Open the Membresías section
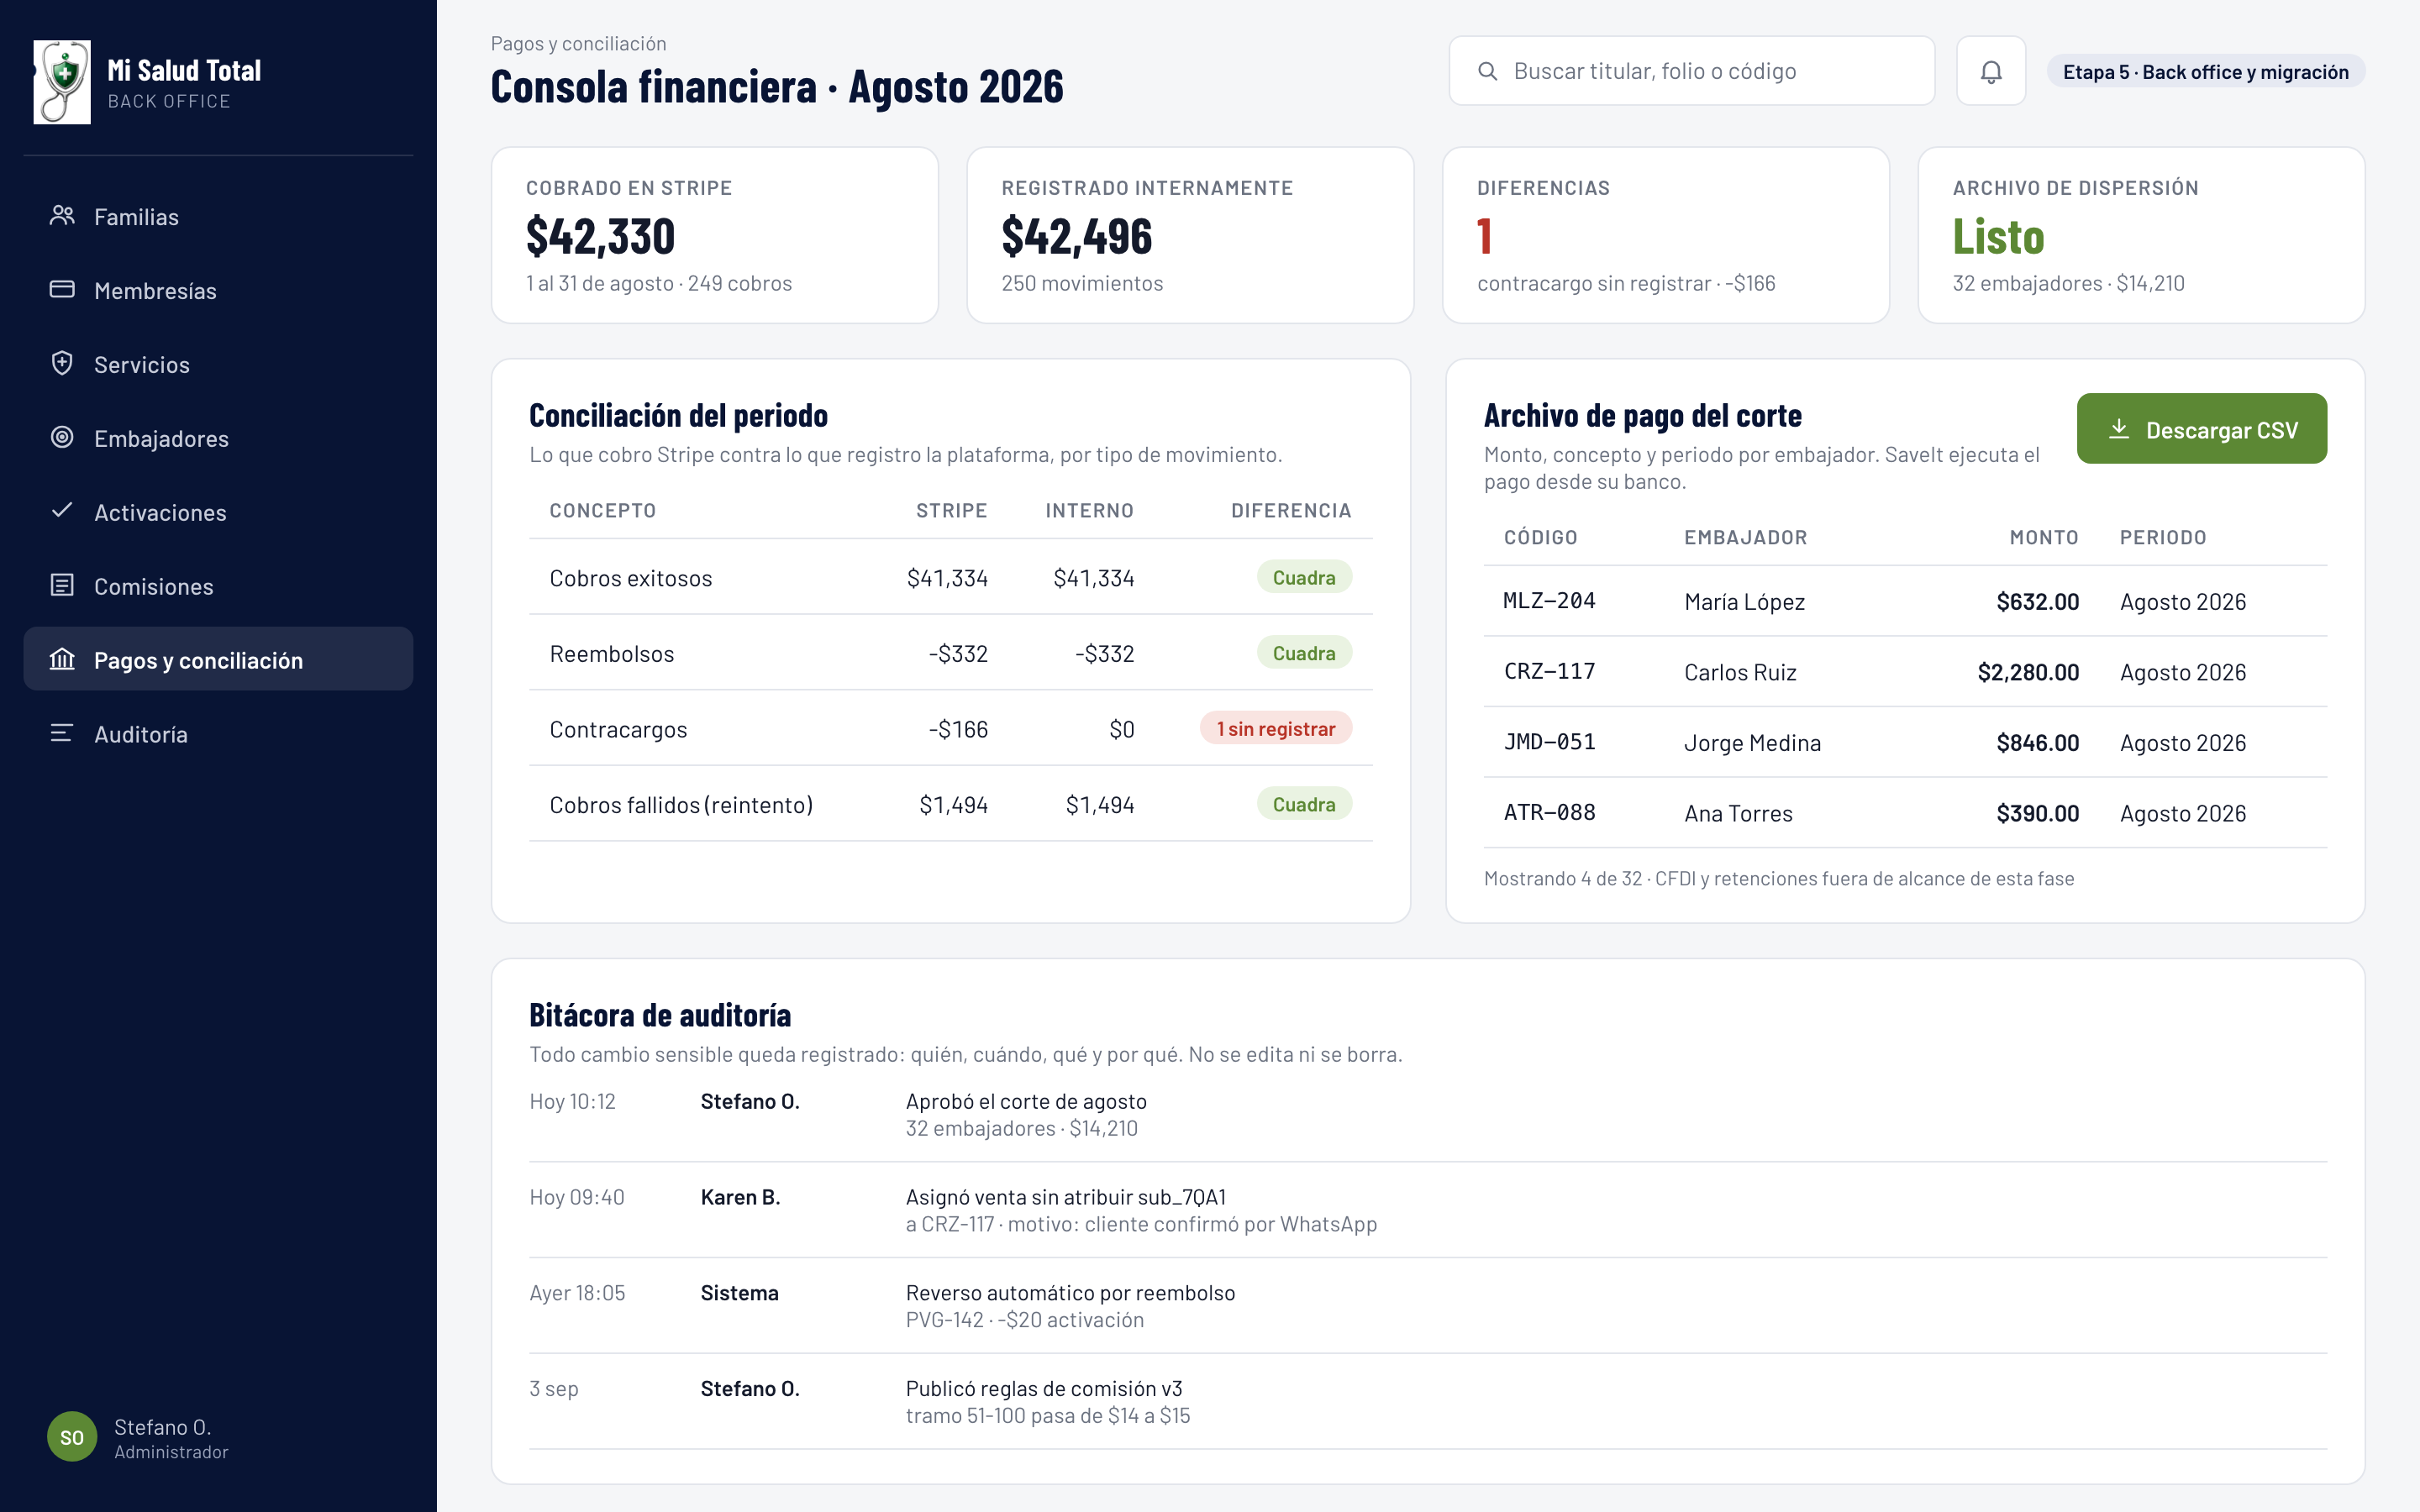The width and height of the screenshot is (2420, 1512). (218, 290)
